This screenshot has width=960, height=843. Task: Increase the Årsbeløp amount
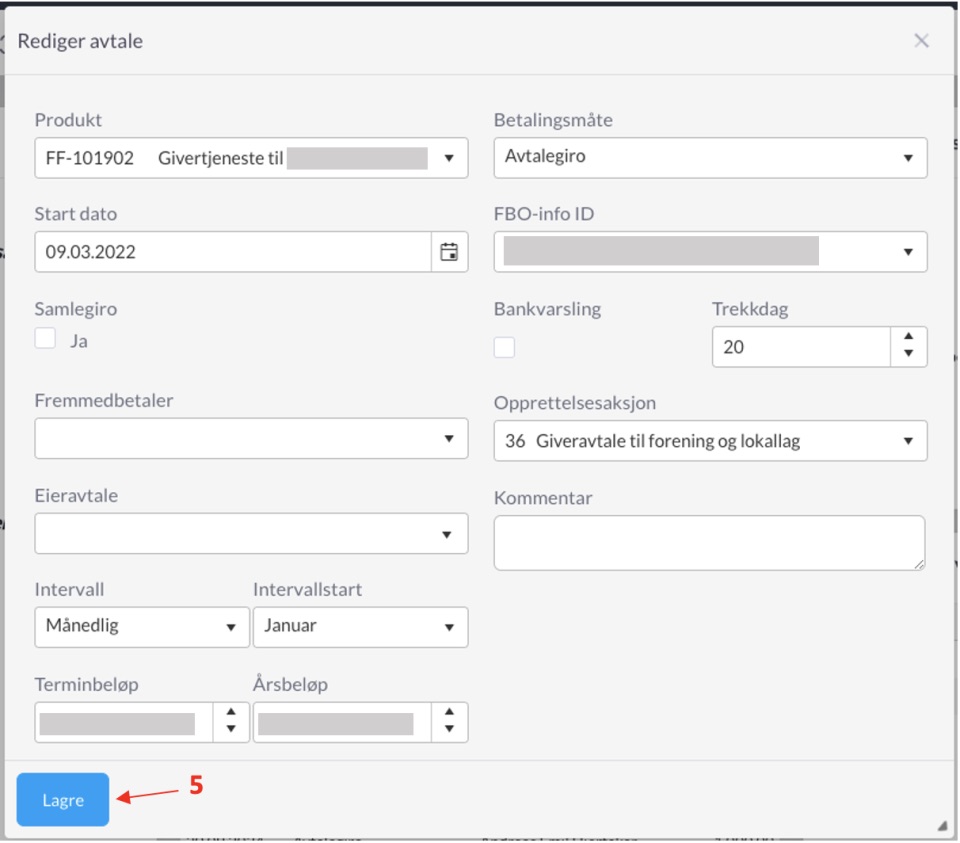click(x=449, y=713)
